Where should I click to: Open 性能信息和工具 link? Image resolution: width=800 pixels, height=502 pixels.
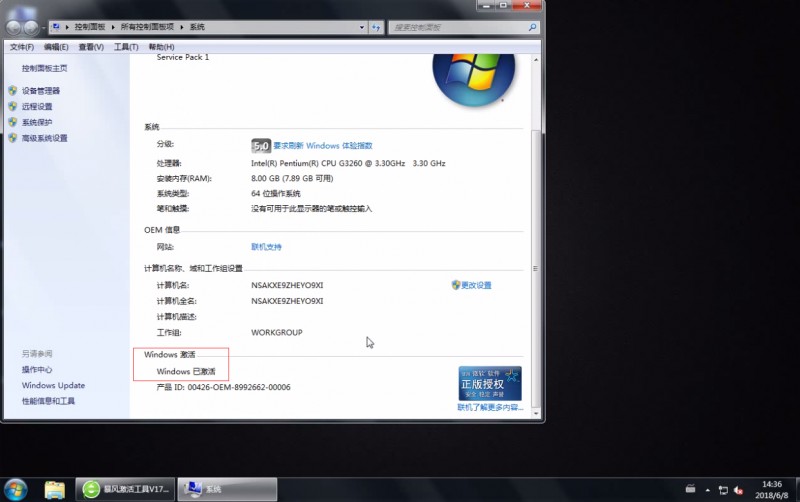coord(48,401)
